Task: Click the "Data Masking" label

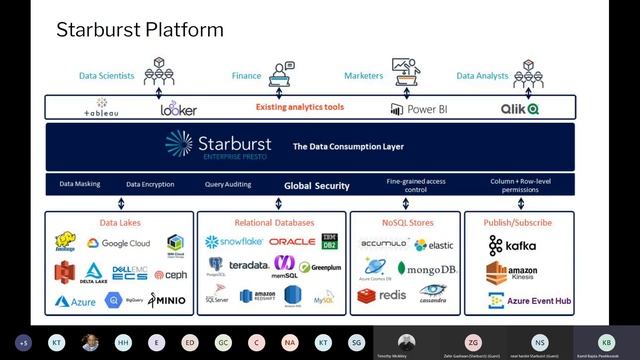Action: [80, 184]
